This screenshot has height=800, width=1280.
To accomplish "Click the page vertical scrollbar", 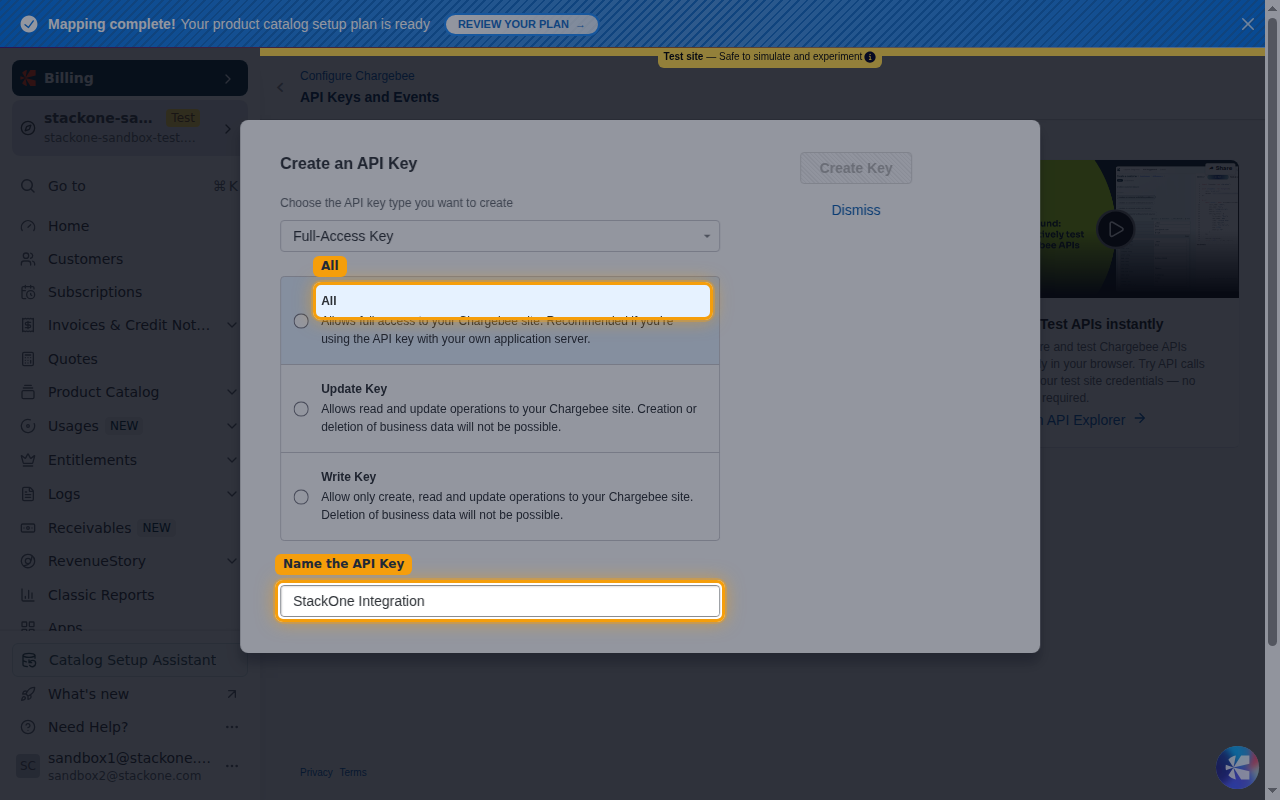I will tap(1272, 330).
